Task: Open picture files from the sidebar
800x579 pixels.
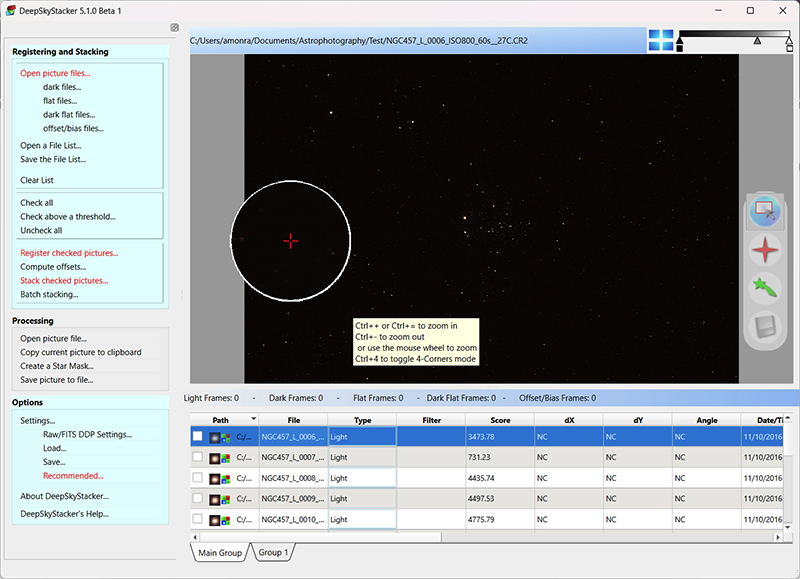Action: [54, 73]
